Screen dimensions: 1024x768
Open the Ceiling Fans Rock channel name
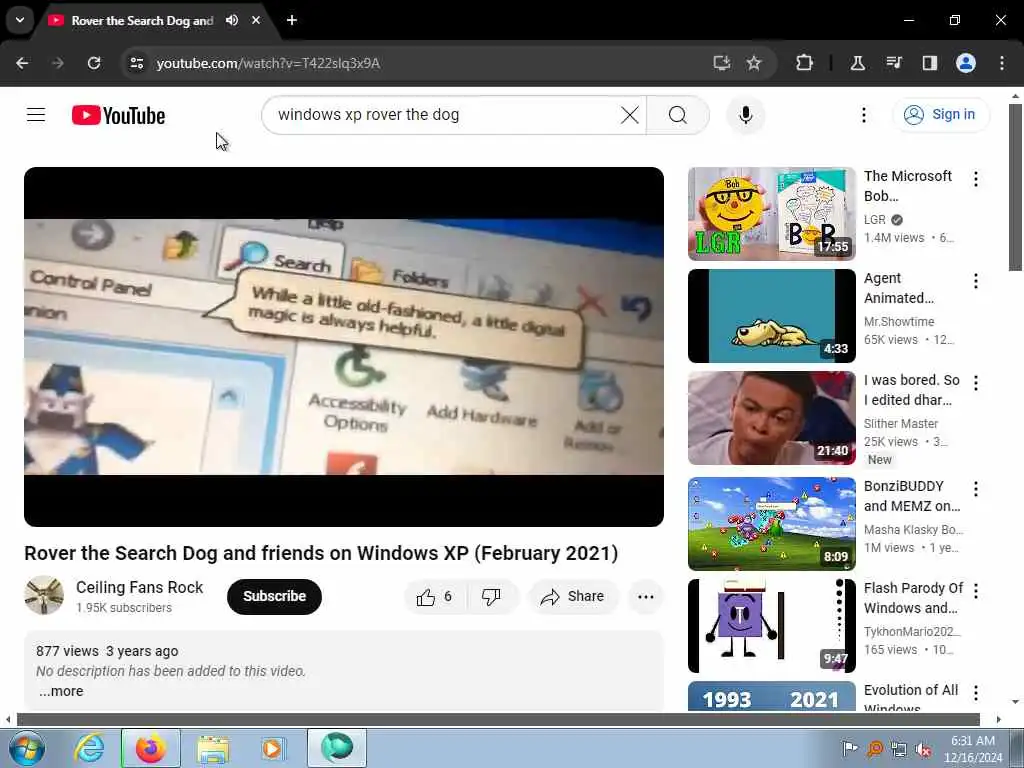tap(140, 587)
